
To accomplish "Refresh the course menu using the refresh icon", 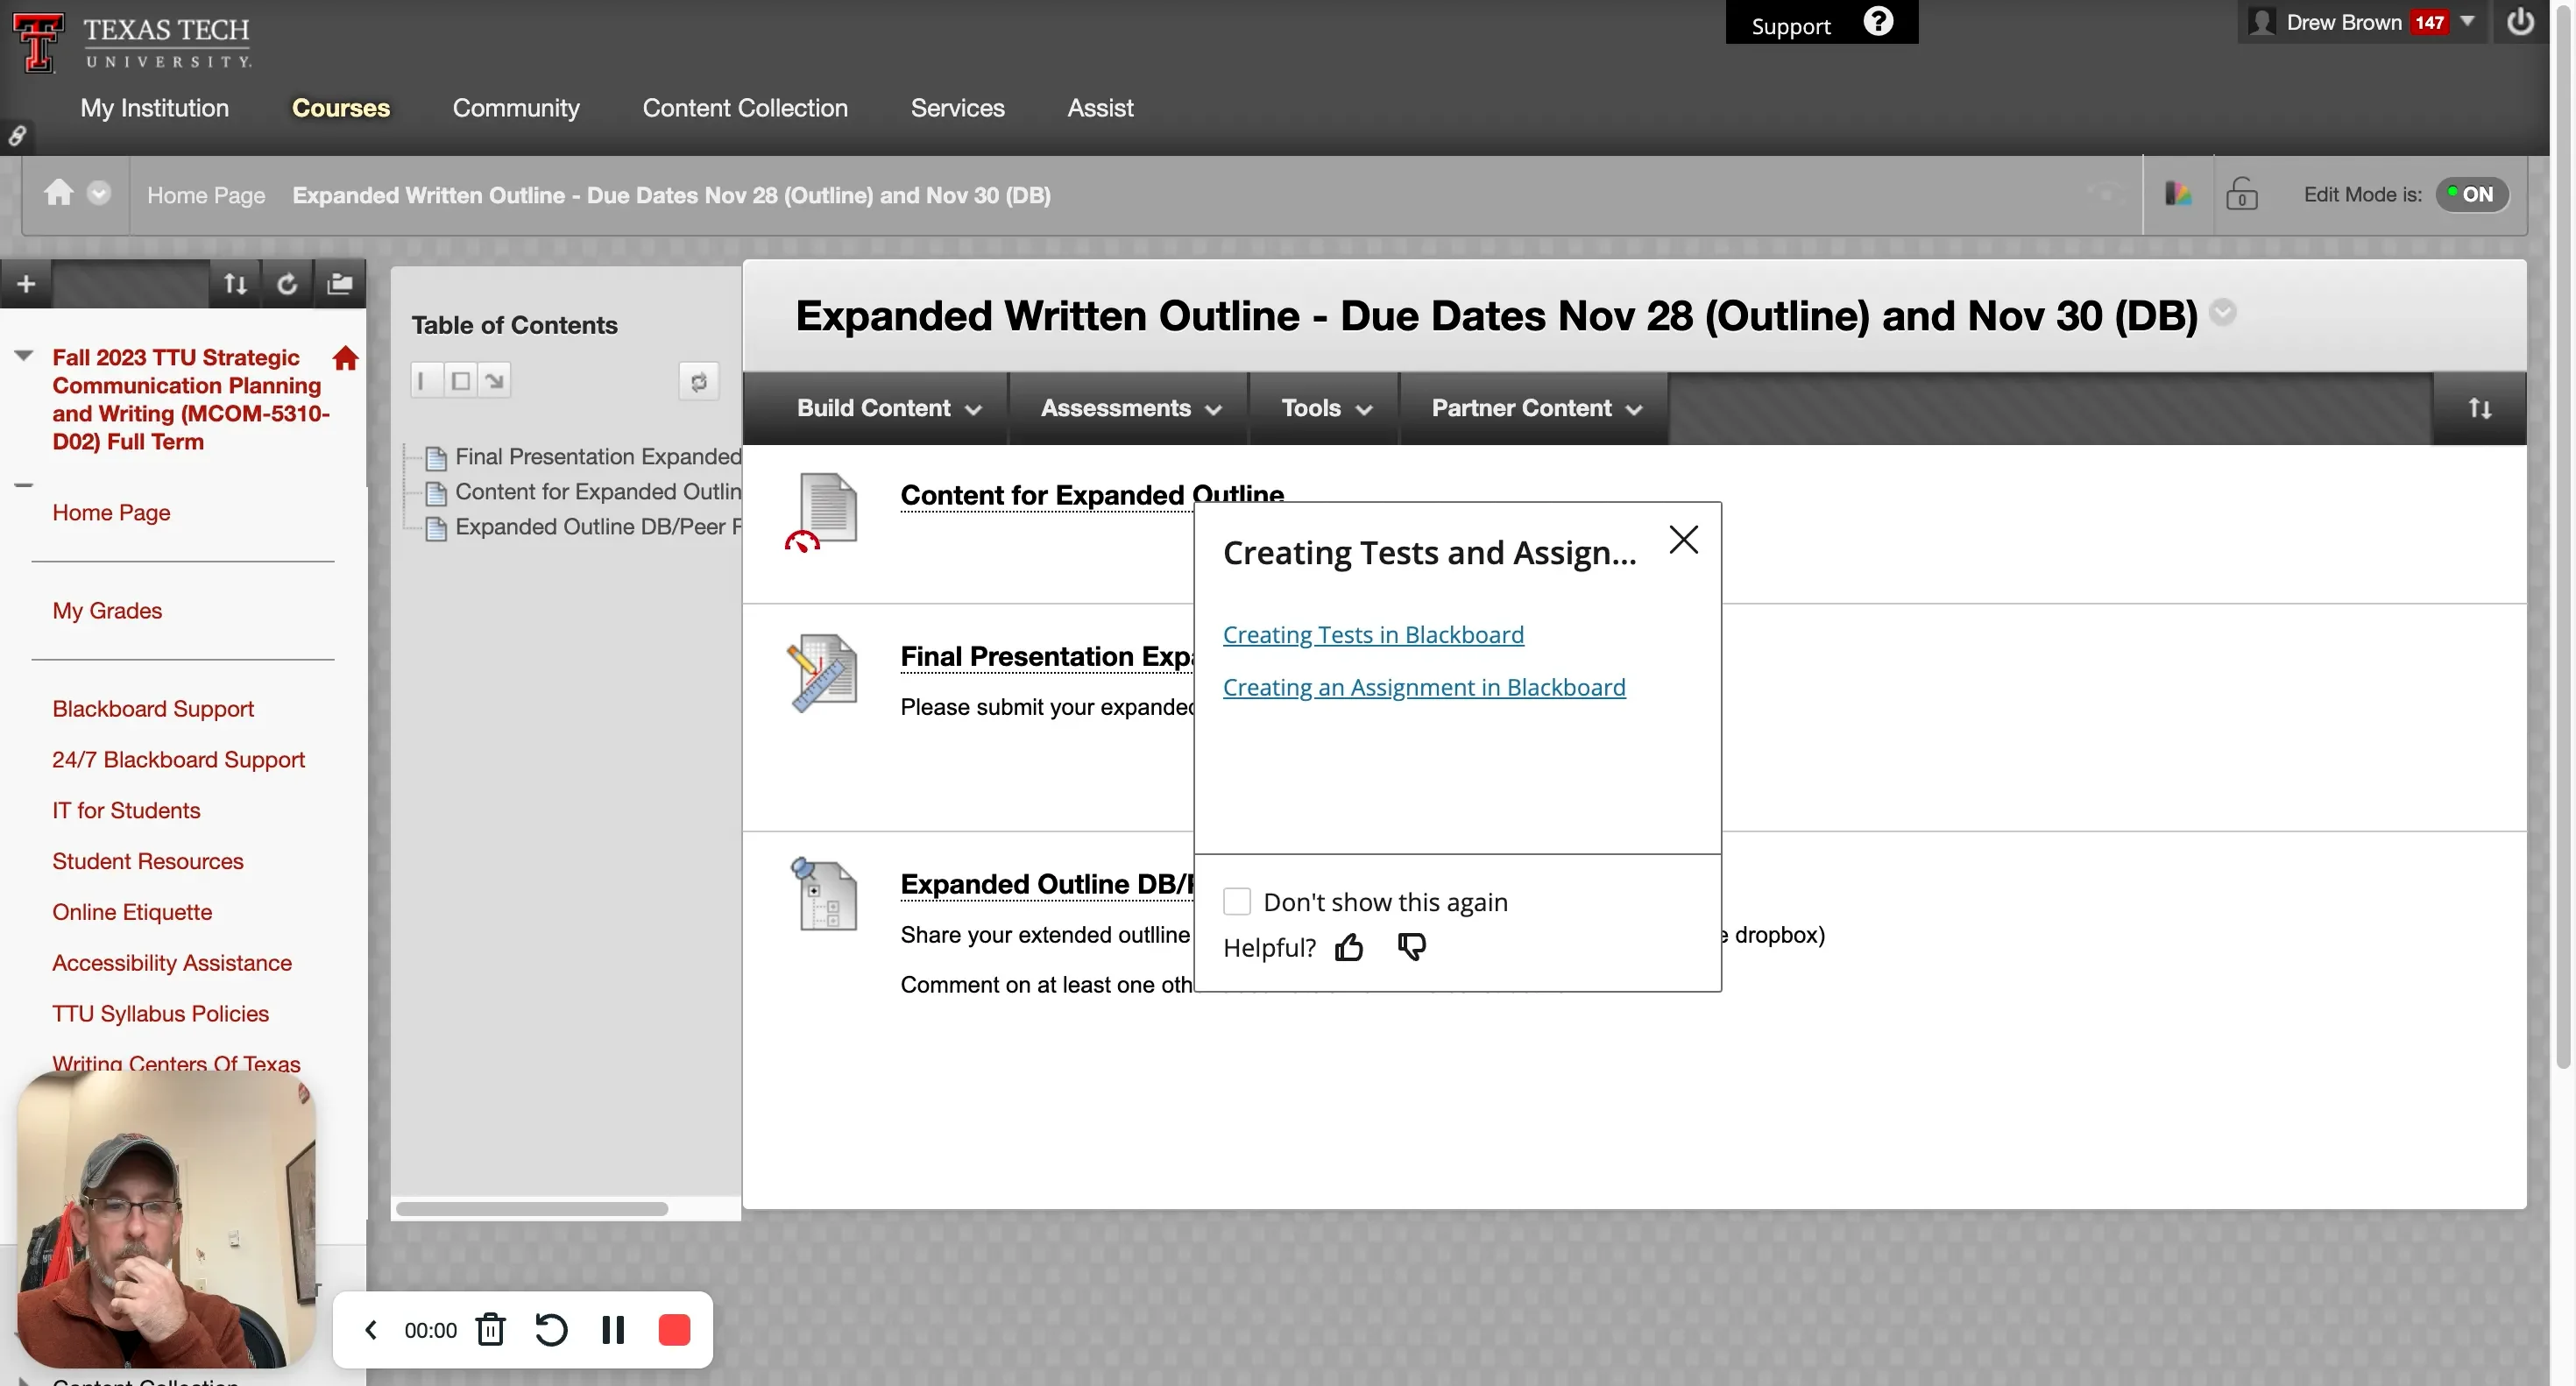I will [287, 283].
